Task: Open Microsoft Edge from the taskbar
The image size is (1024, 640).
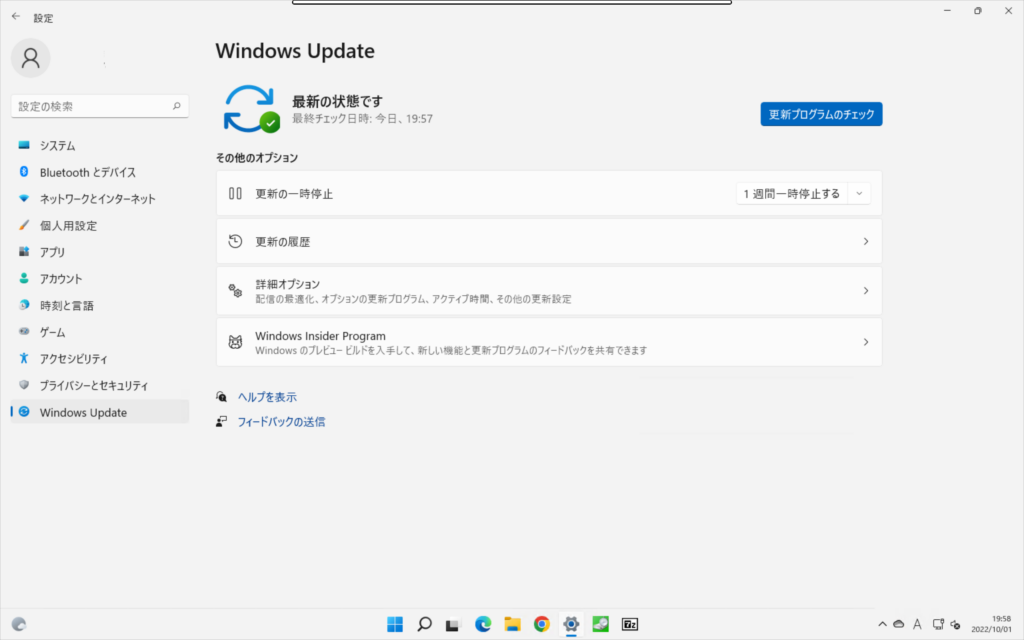Action: tap(482, 624)
